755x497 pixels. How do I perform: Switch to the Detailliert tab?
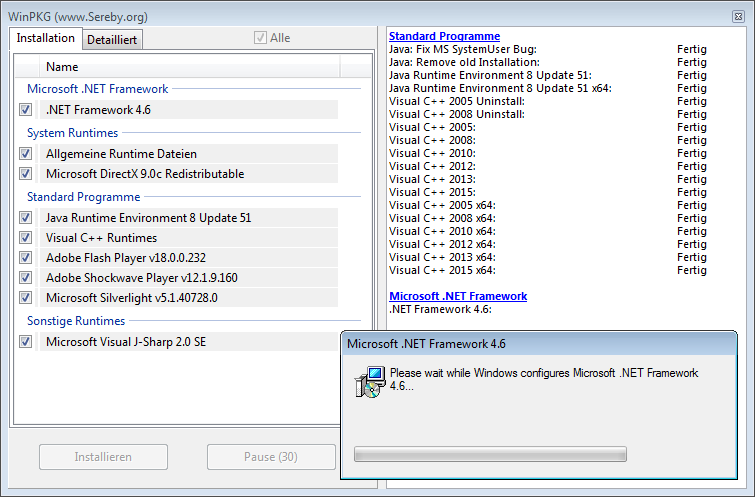coord(112,39)
